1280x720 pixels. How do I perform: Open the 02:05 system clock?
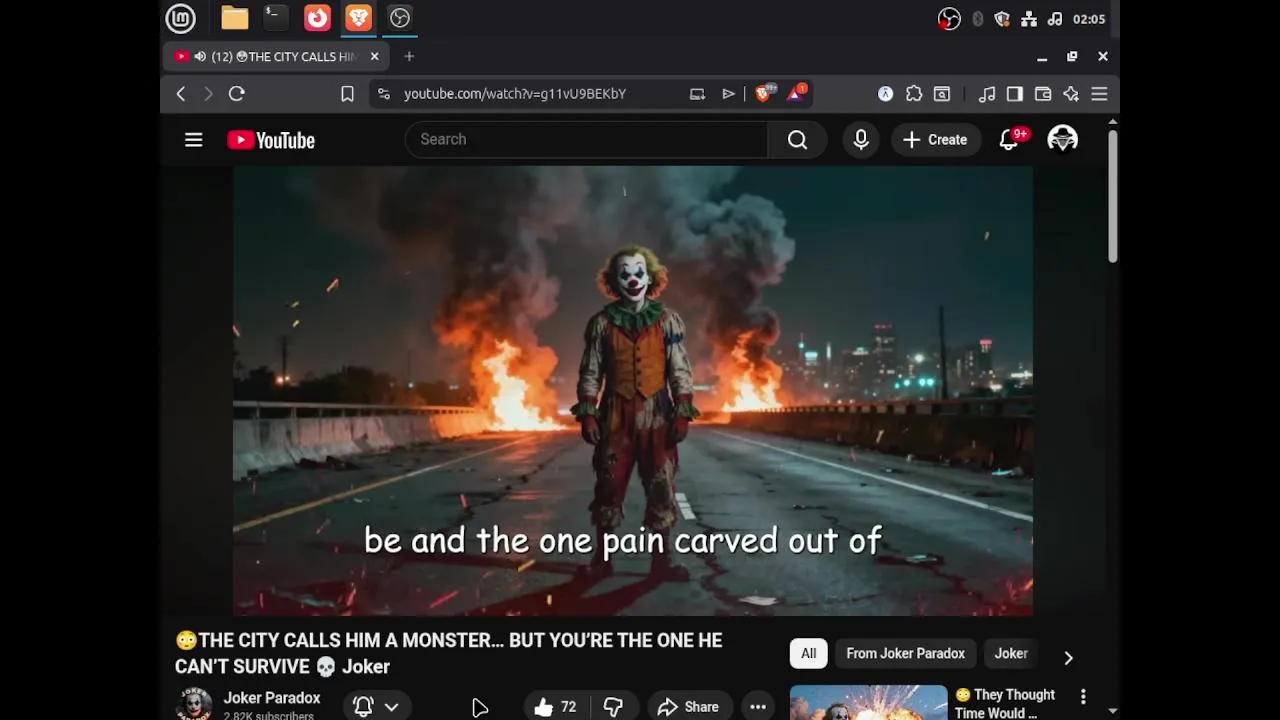[1088, 19]
